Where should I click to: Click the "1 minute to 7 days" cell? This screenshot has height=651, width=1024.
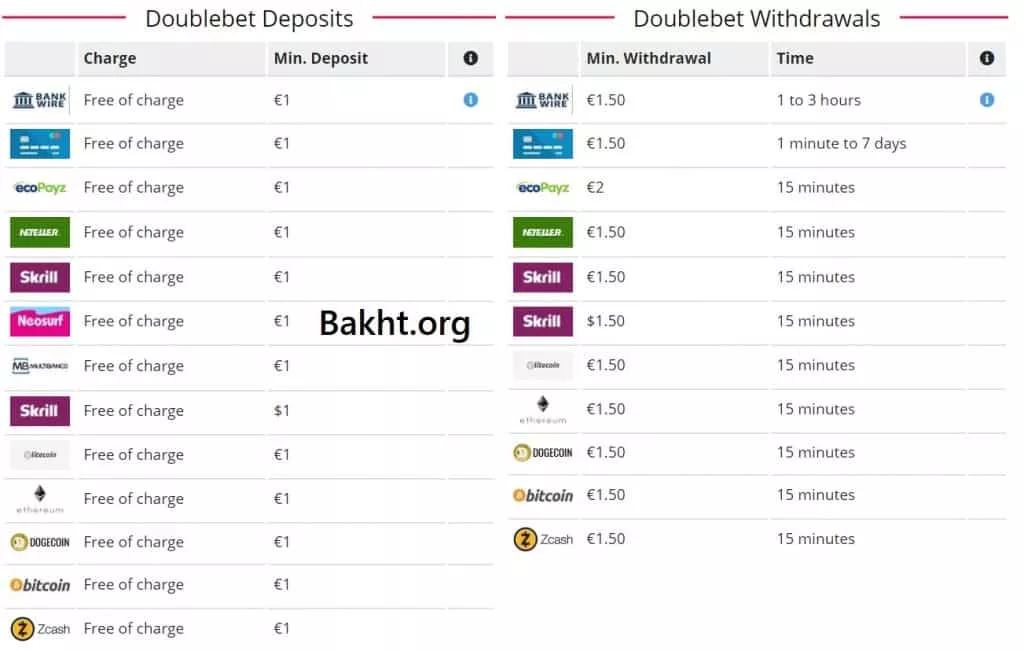click(841, 144)
